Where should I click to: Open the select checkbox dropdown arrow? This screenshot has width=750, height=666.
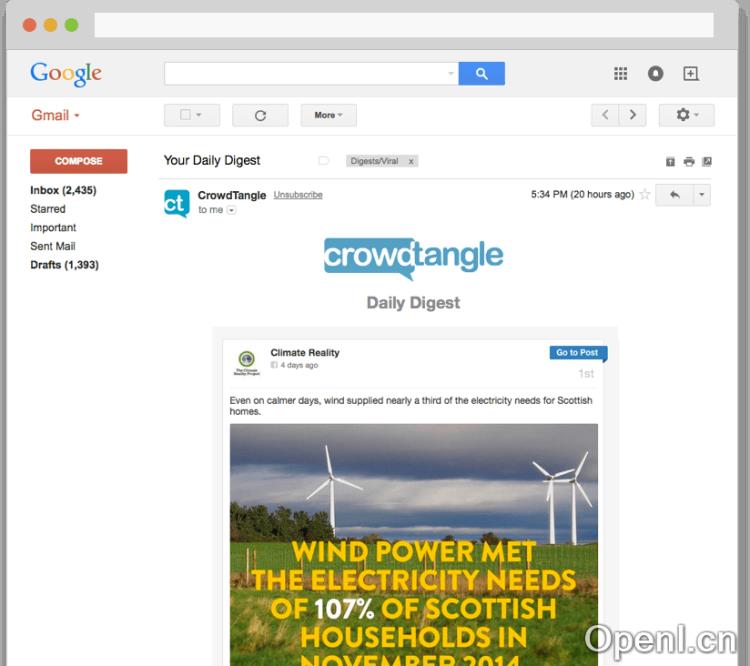point(199,115)
